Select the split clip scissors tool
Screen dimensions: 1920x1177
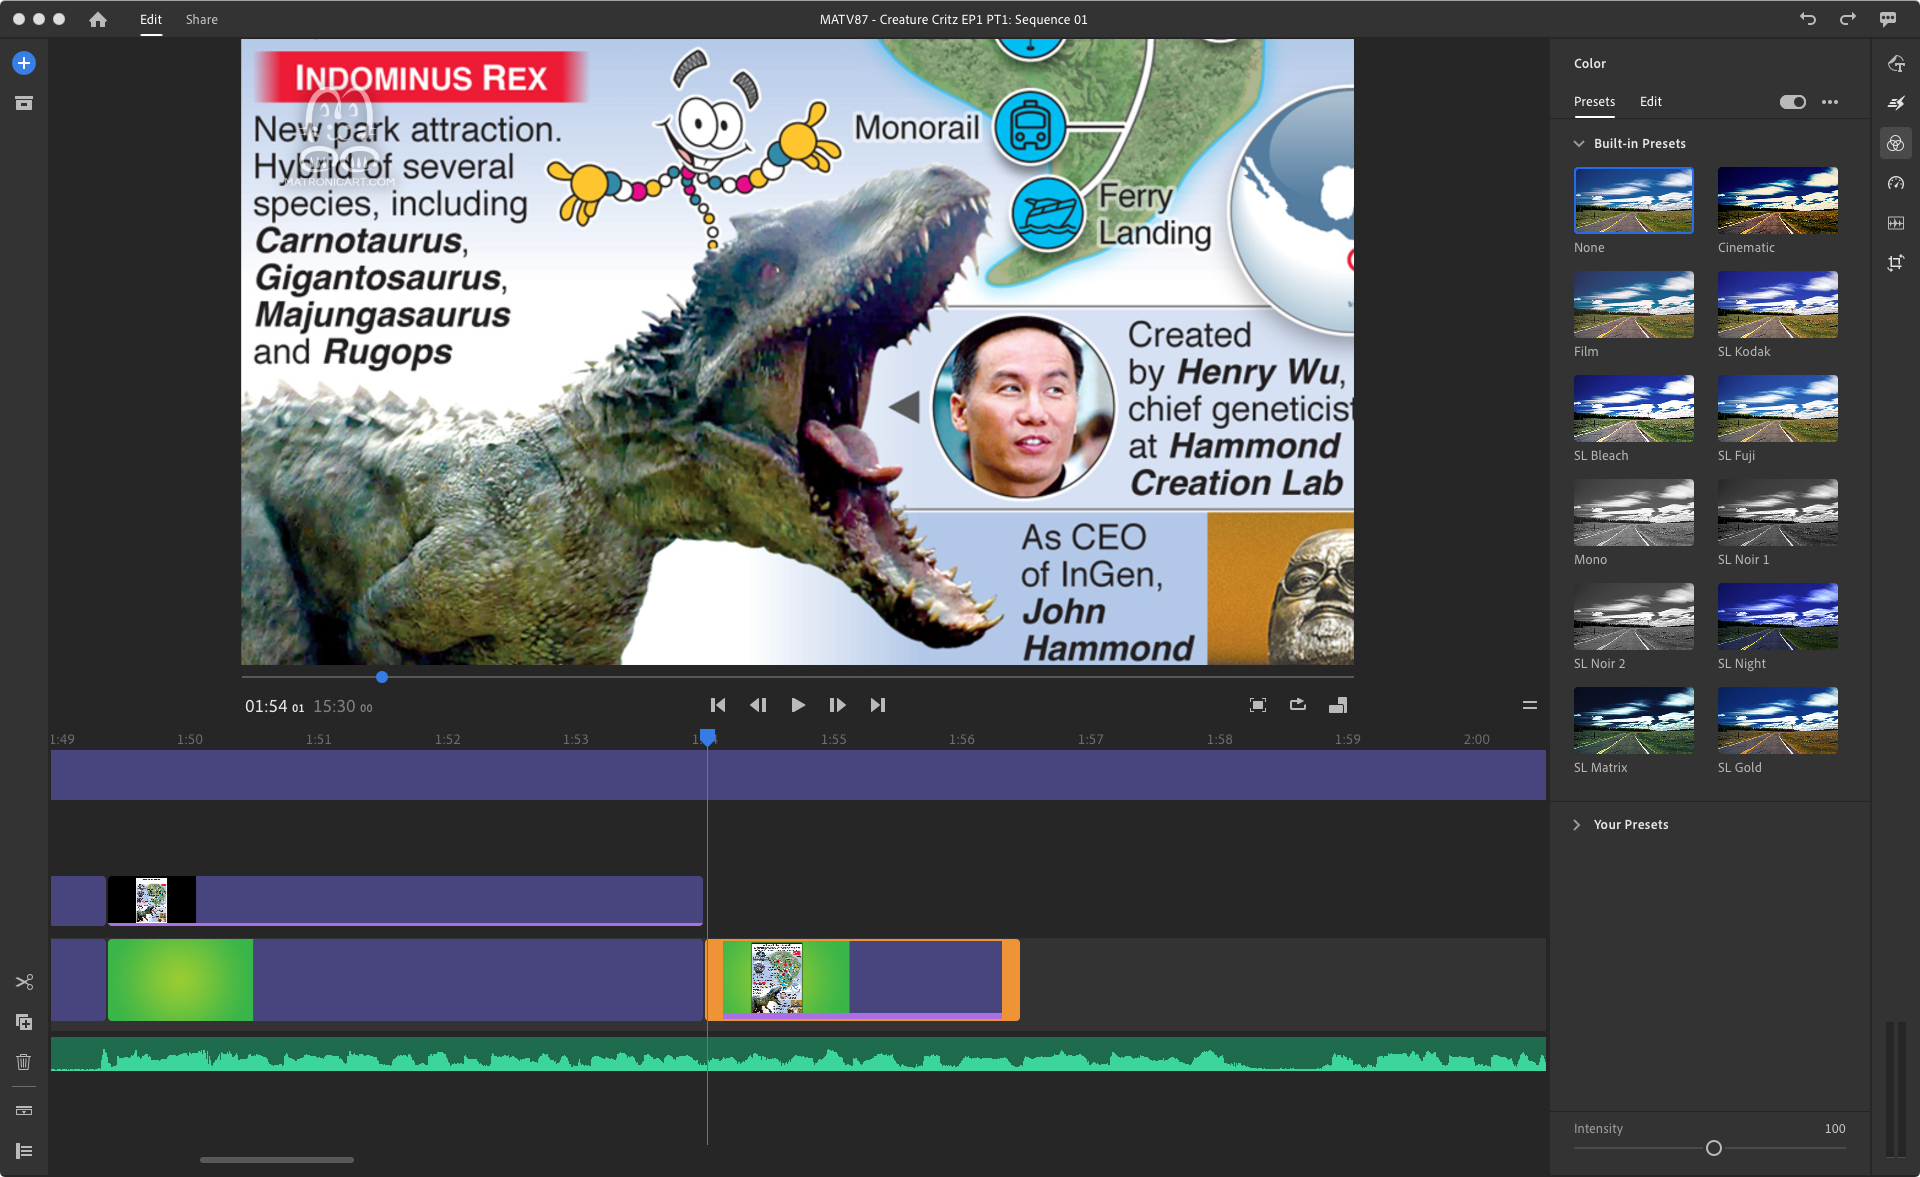(24, 982)
